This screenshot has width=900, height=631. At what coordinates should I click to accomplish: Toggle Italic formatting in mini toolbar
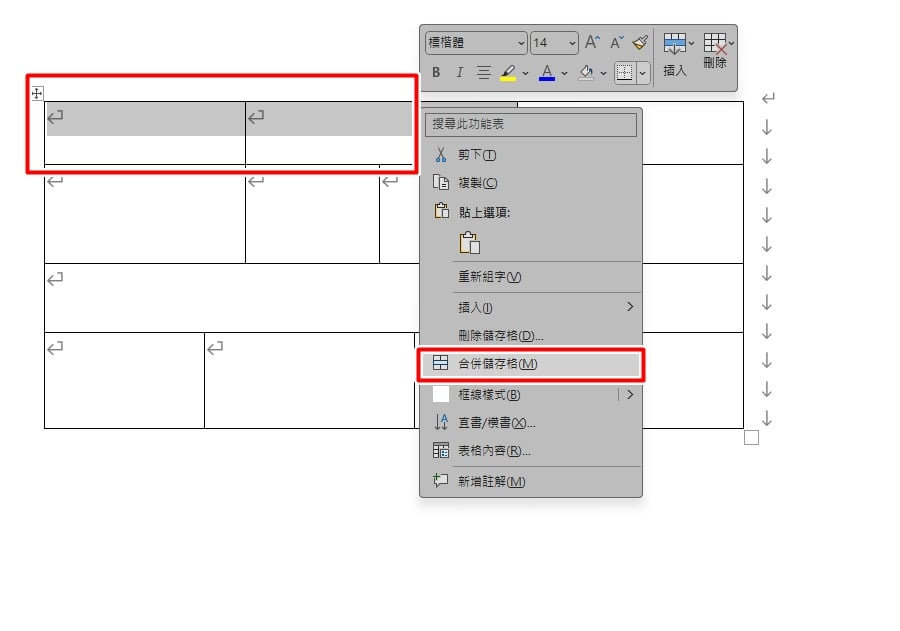tap(459, 73)
